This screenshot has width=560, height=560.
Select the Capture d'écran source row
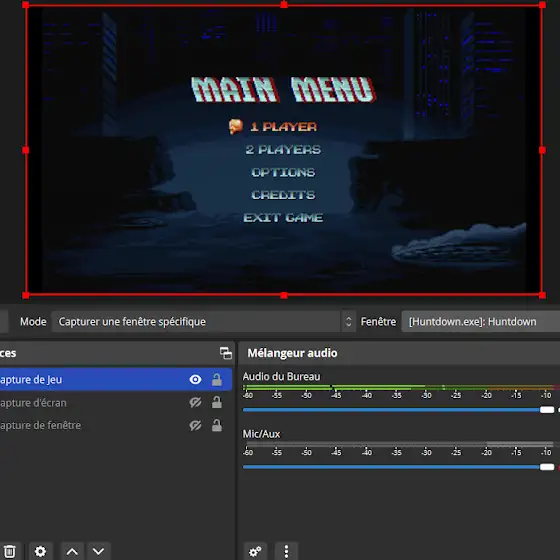(x=116, y=402)
